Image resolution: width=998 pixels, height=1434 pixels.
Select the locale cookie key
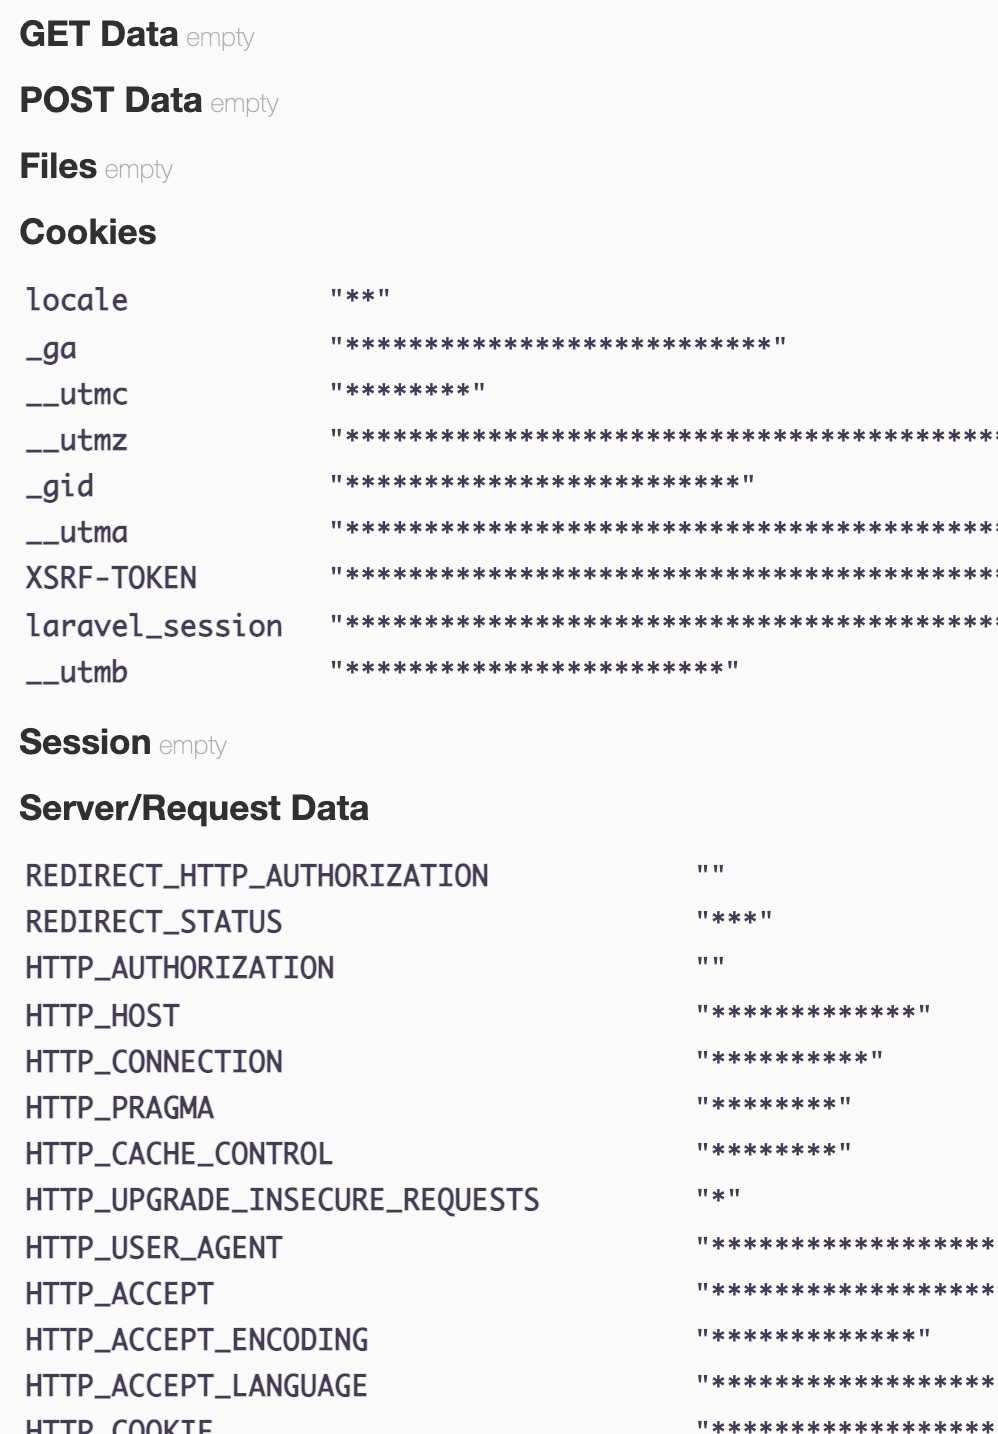pos(77,300)
